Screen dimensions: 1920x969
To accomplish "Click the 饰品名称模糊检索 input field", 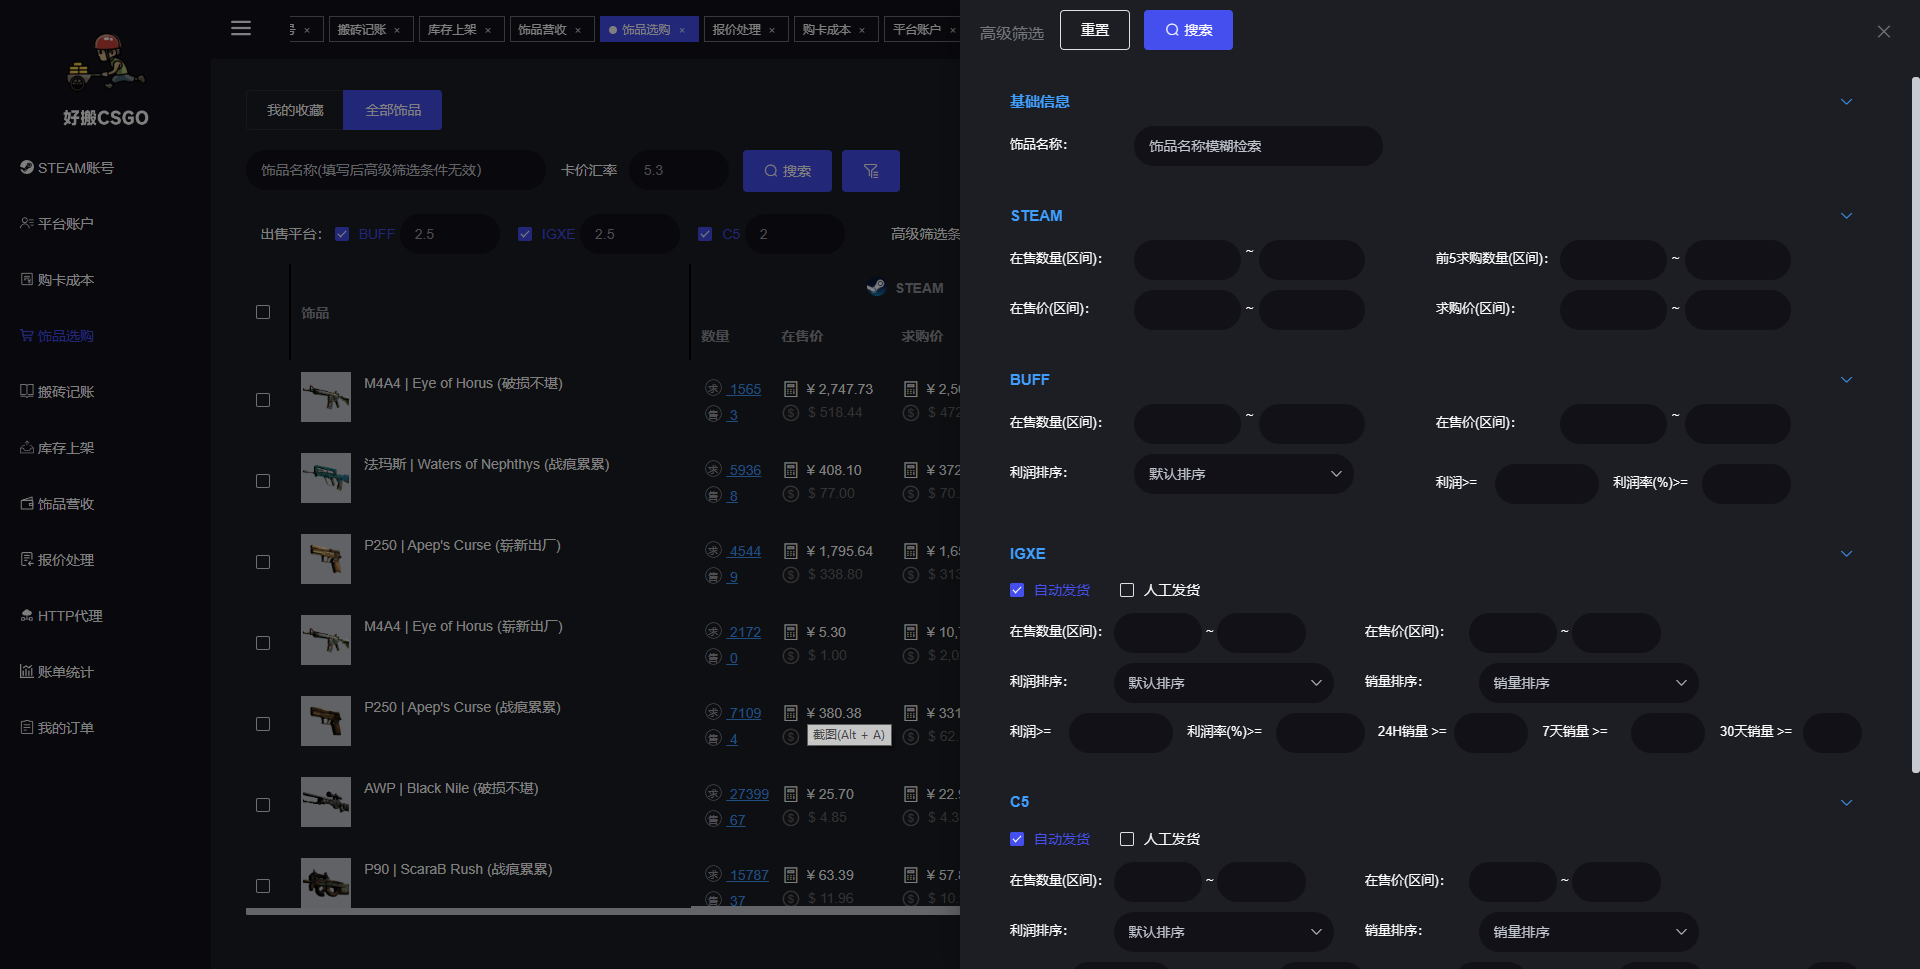I will click(1258, 146).
